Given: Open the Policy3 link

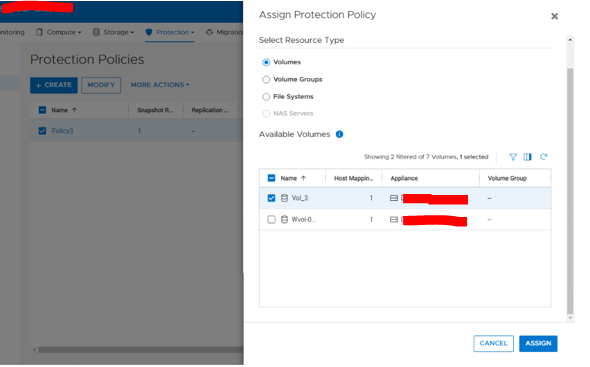Looking at the screenshot, I should coord(62,131).
